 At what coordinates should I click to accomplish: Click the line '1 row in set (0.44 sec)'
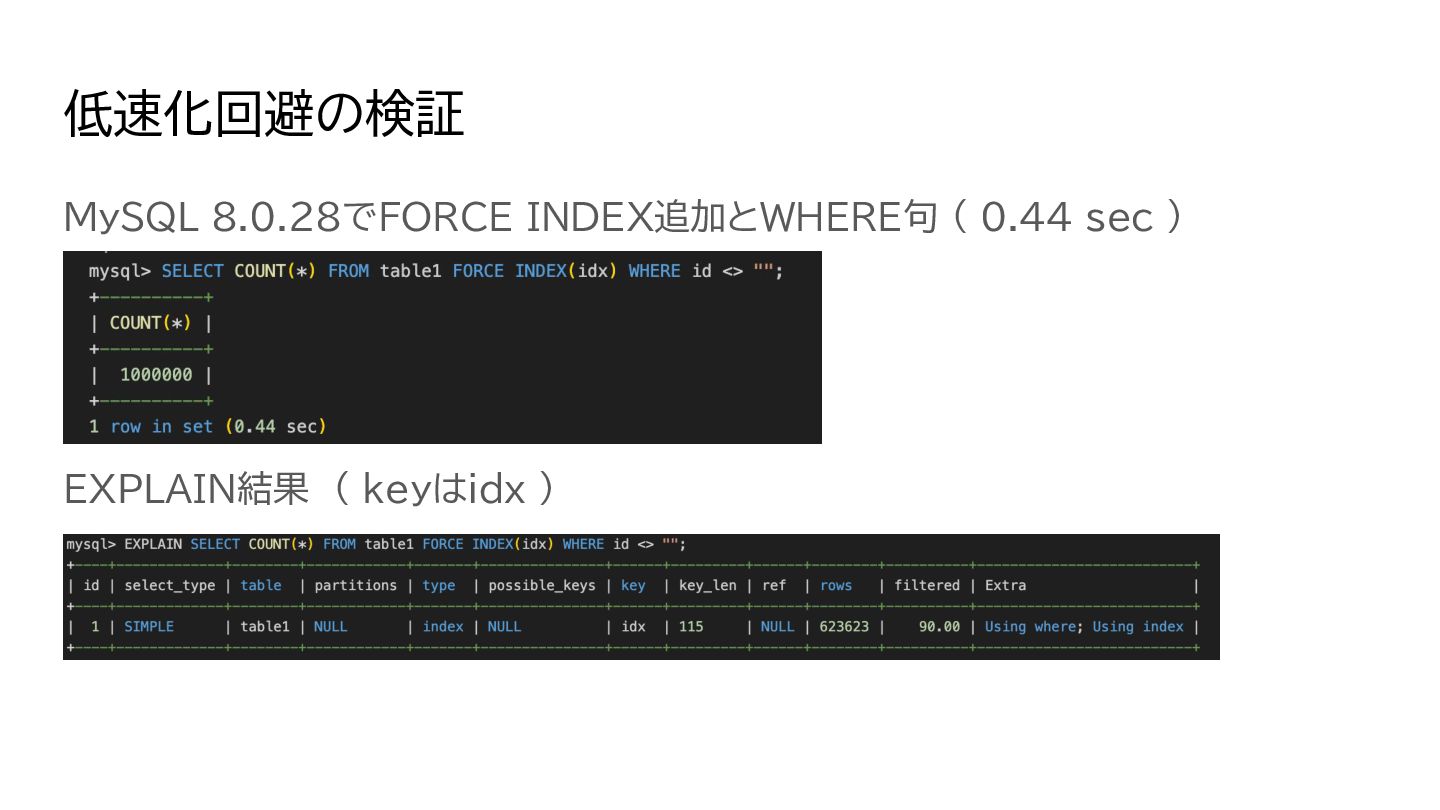pos(208,426)
